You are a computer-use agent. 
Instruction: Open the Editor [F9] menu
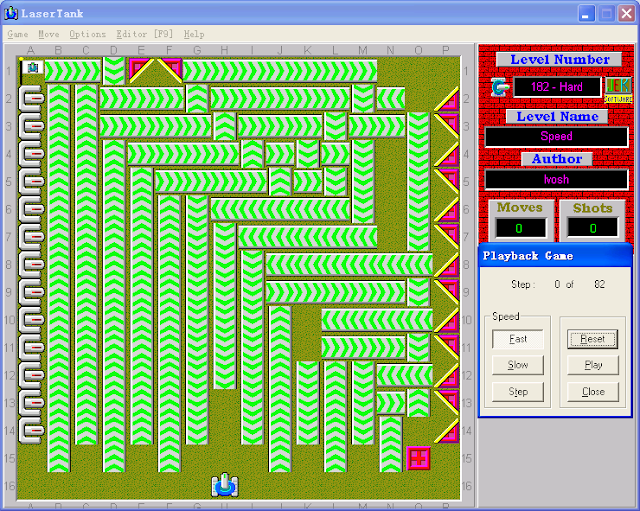click(x=144, y=34)
